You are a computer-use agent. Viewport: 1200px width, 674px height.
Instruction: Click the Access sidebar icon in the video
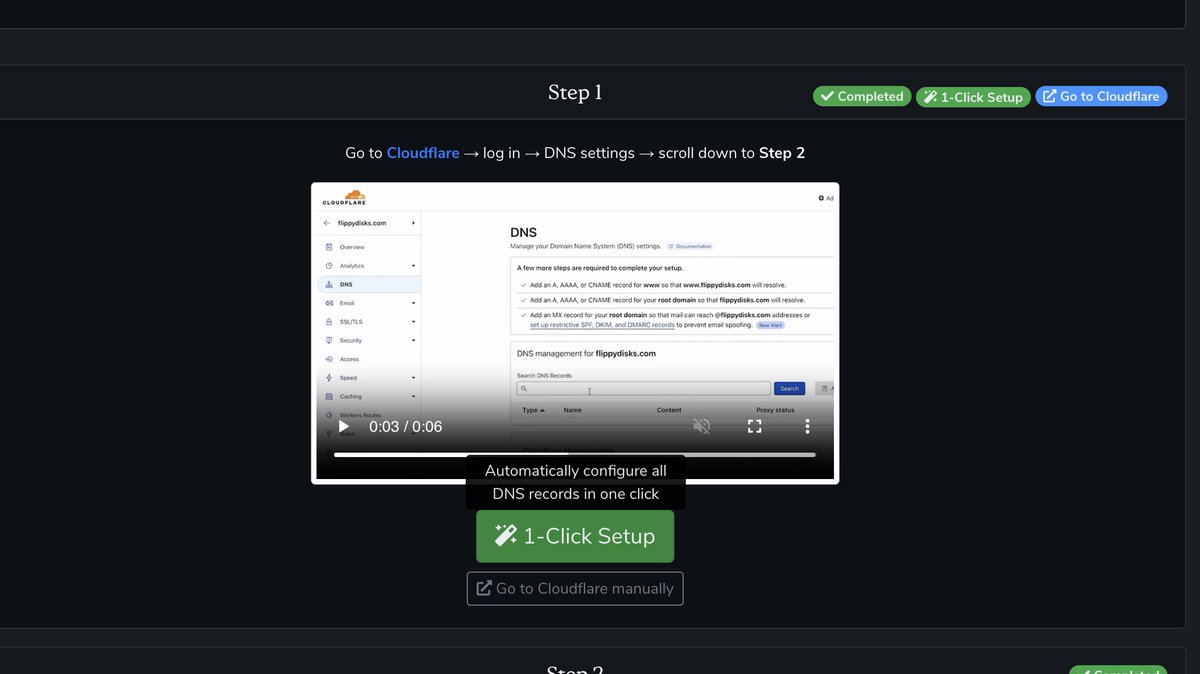point(329,359)
